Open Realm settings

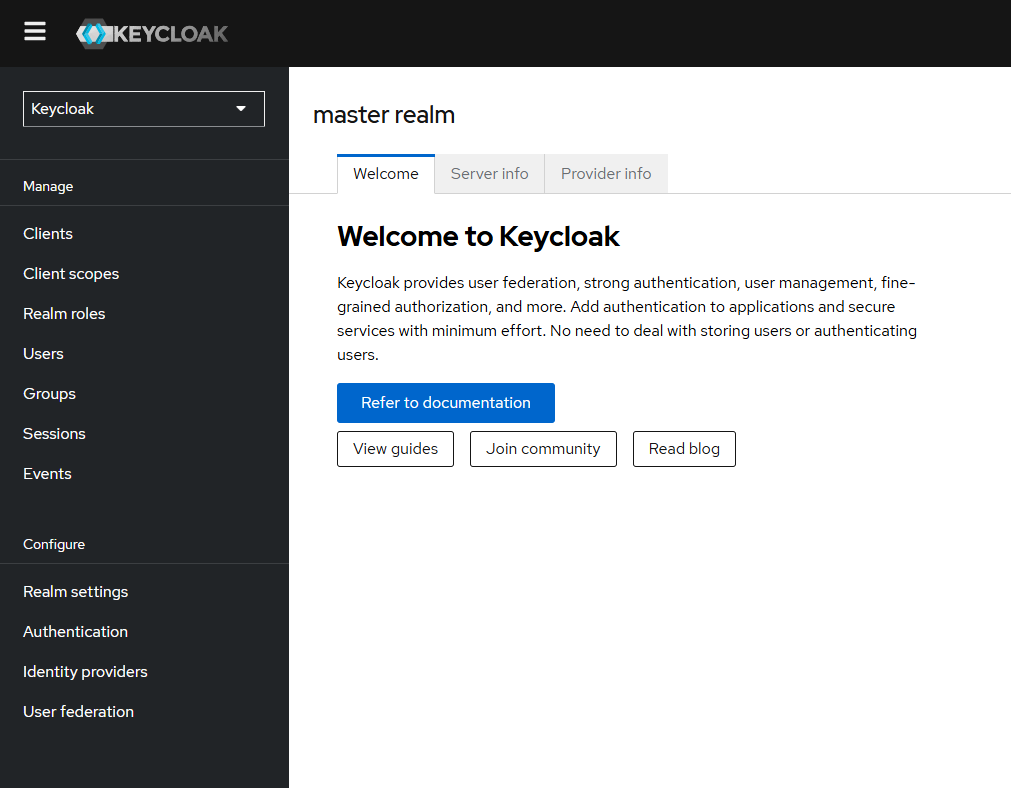pyautogui.click(x=75, y=591)
